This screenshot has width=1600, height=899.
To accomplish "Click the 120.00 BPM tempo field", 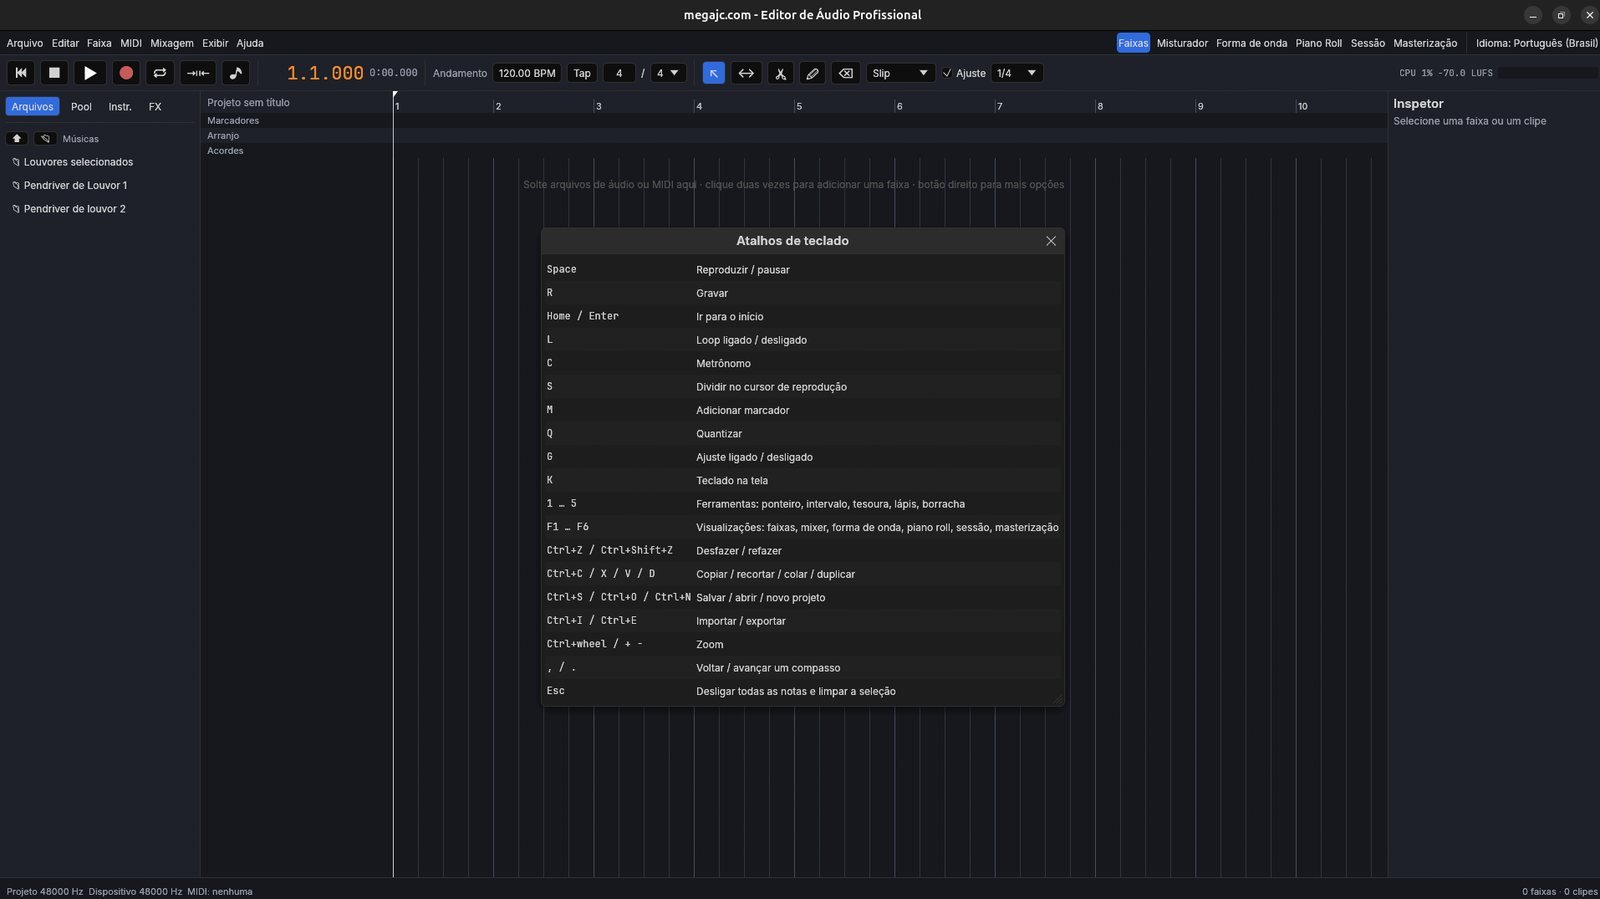I will (526, 73).
